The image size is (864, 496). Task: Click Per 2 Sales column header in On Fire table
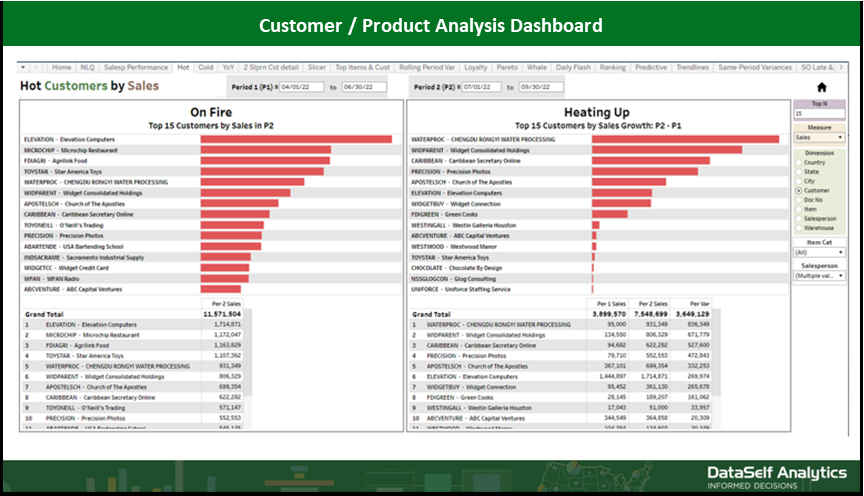226,304
